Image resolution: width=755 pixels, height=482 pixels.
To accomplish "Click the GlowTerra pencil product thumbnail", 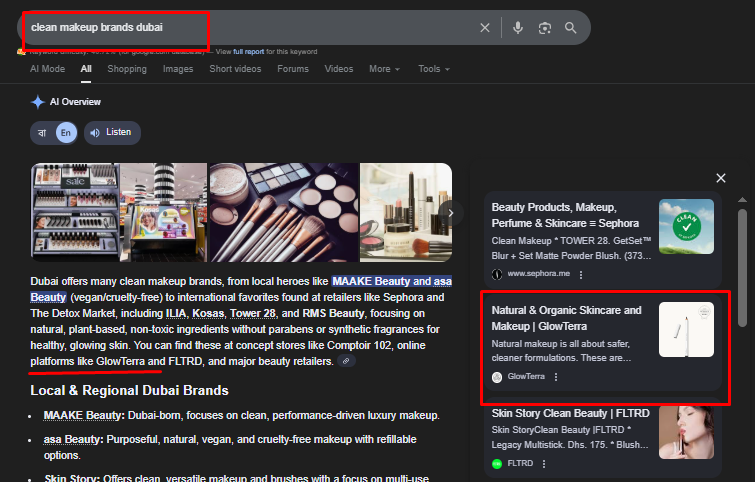I will point(686,329).
